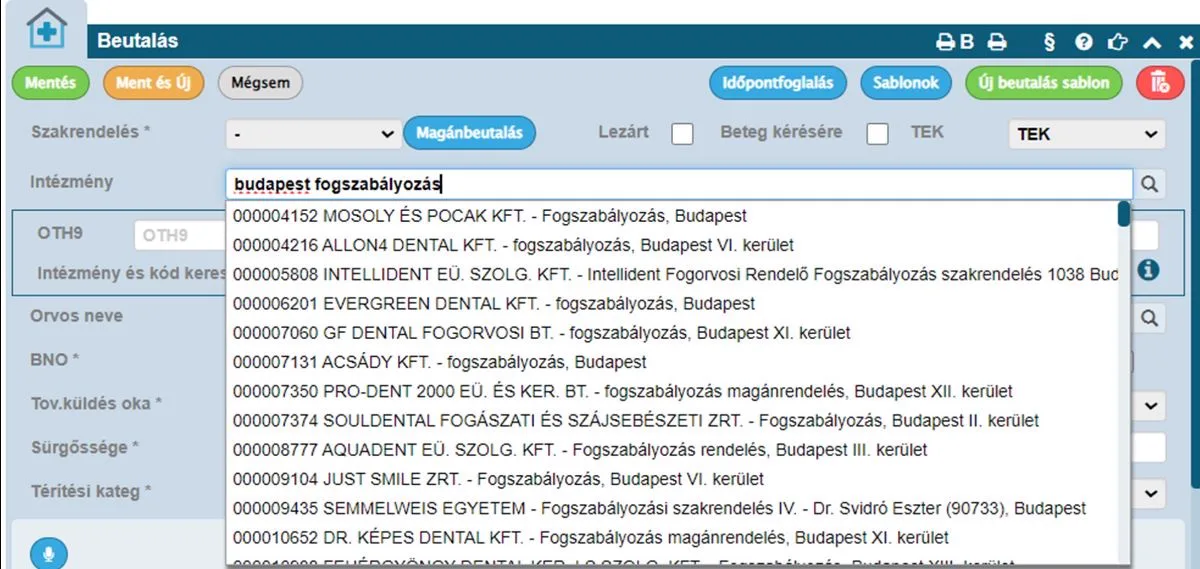Screen dimensions: 1200x569
Task: Select INTELLIDENT EÜ. SZOLG. KFT. suggestion
Action: pyautogui.click(x=671, y=274)
